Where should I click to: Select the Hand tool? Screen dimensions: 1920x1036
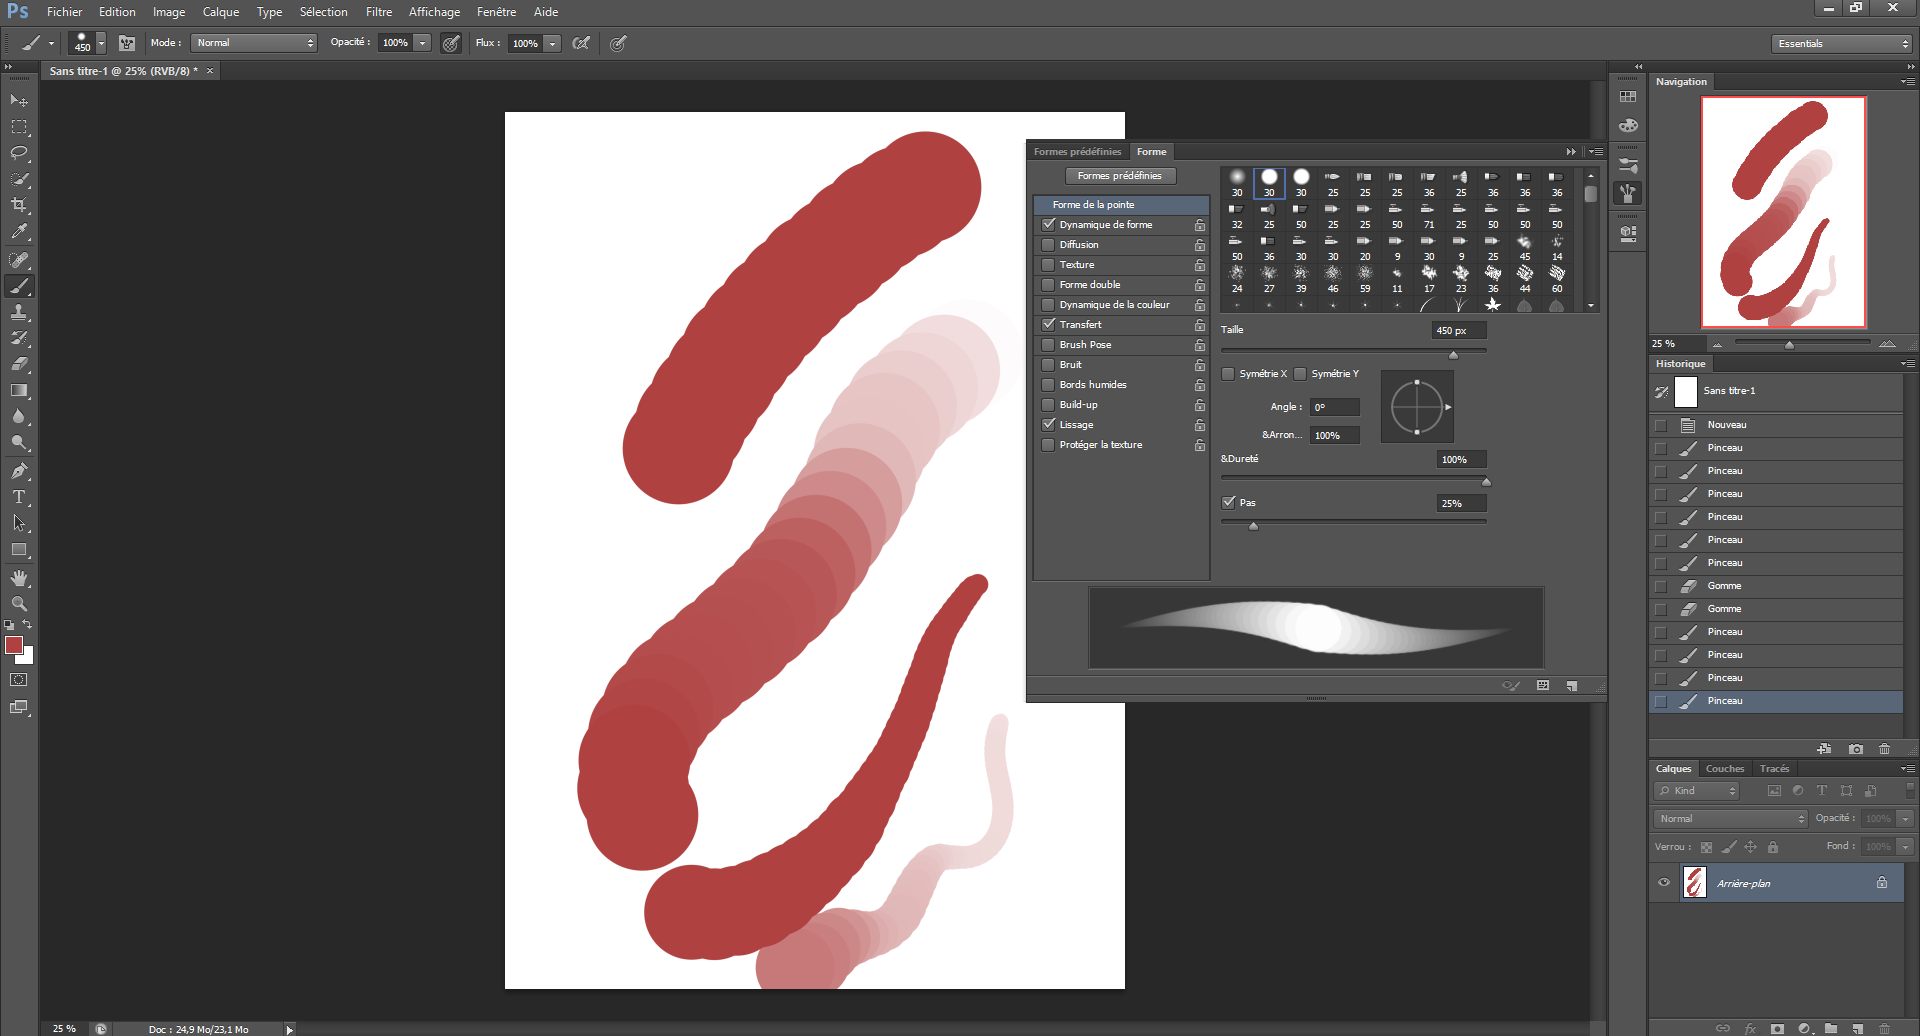(x=19, y=578)
